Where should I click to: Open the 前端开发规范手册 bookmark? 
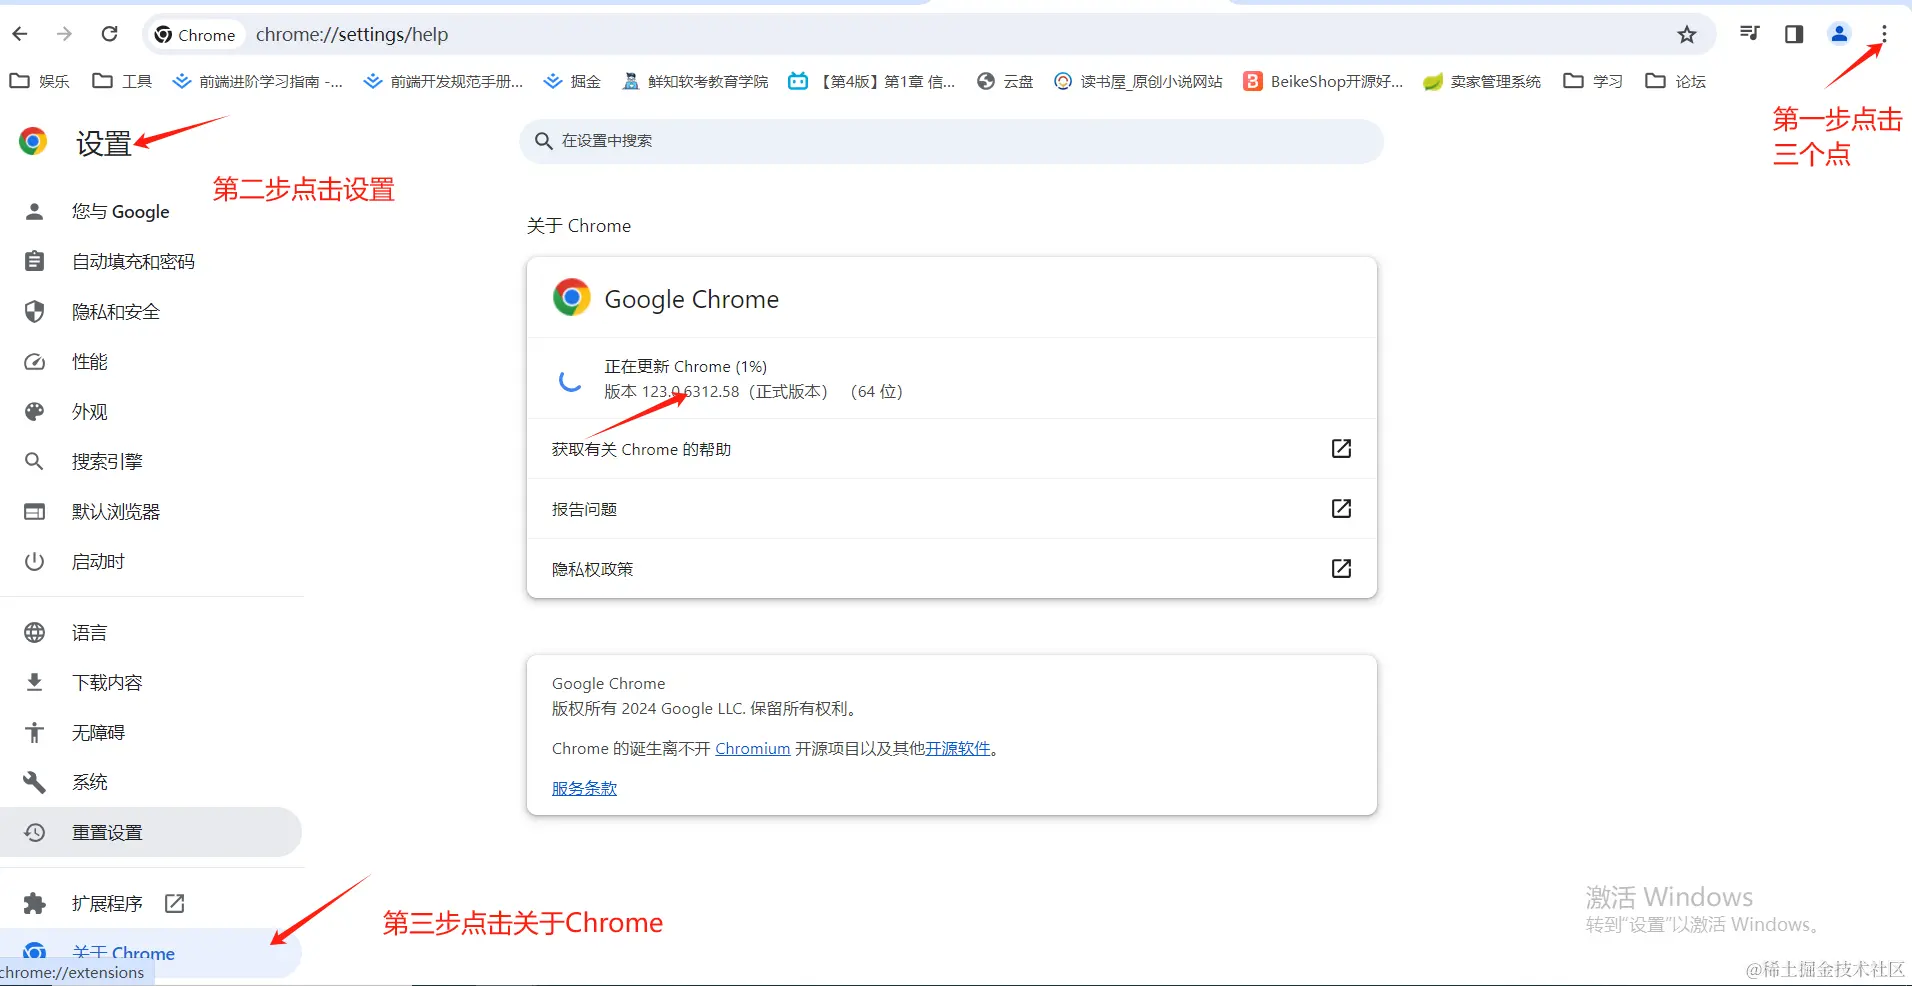tap(443, 81)
